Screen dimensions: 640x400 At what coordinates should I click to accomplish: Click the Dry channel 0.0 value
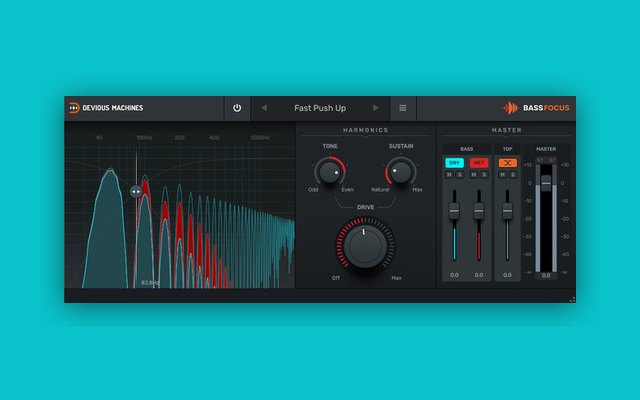[454, 275]
